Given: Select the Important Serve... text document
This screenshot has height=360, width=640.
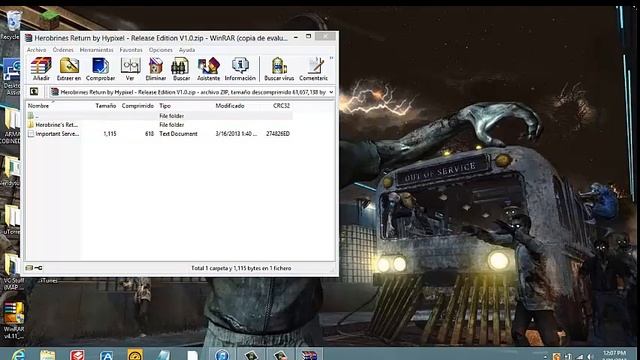Looking at the screenshot, I should pos(53,134).
